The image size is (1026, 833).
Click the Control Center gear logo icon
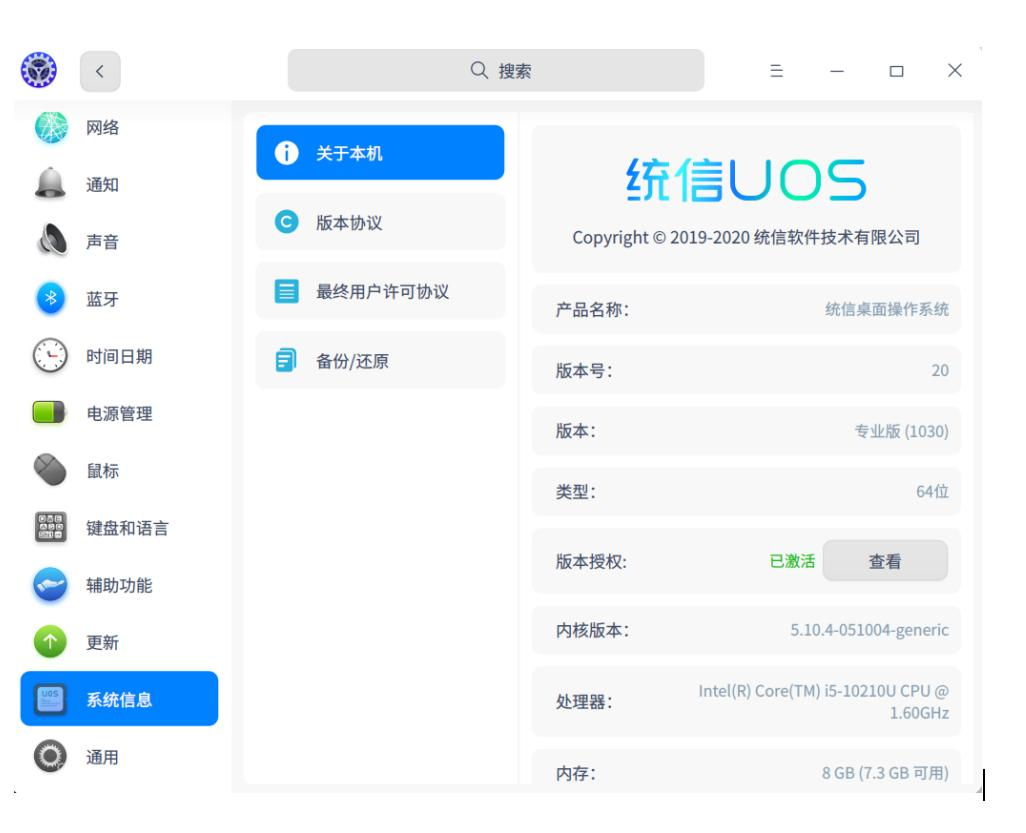39,70
